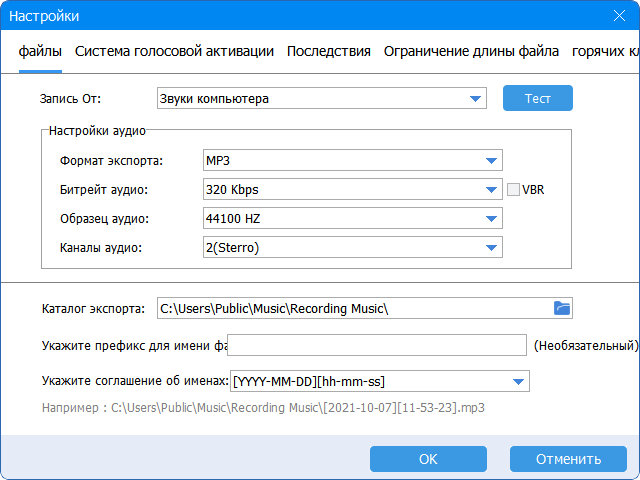Screen dimensions: 640x480
Task: Open the Каналы аудио 2(Sterro) dropdown
Action: click(x=490, y=248)
